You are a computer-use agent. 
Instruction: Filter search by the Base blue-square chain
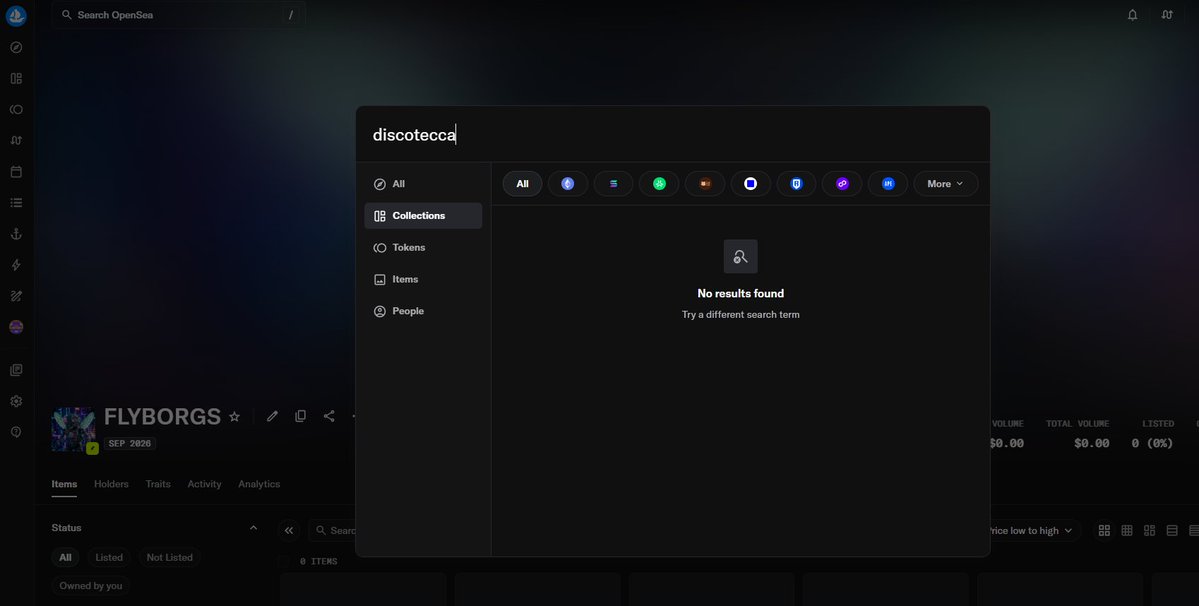click(x=751, y=183)
